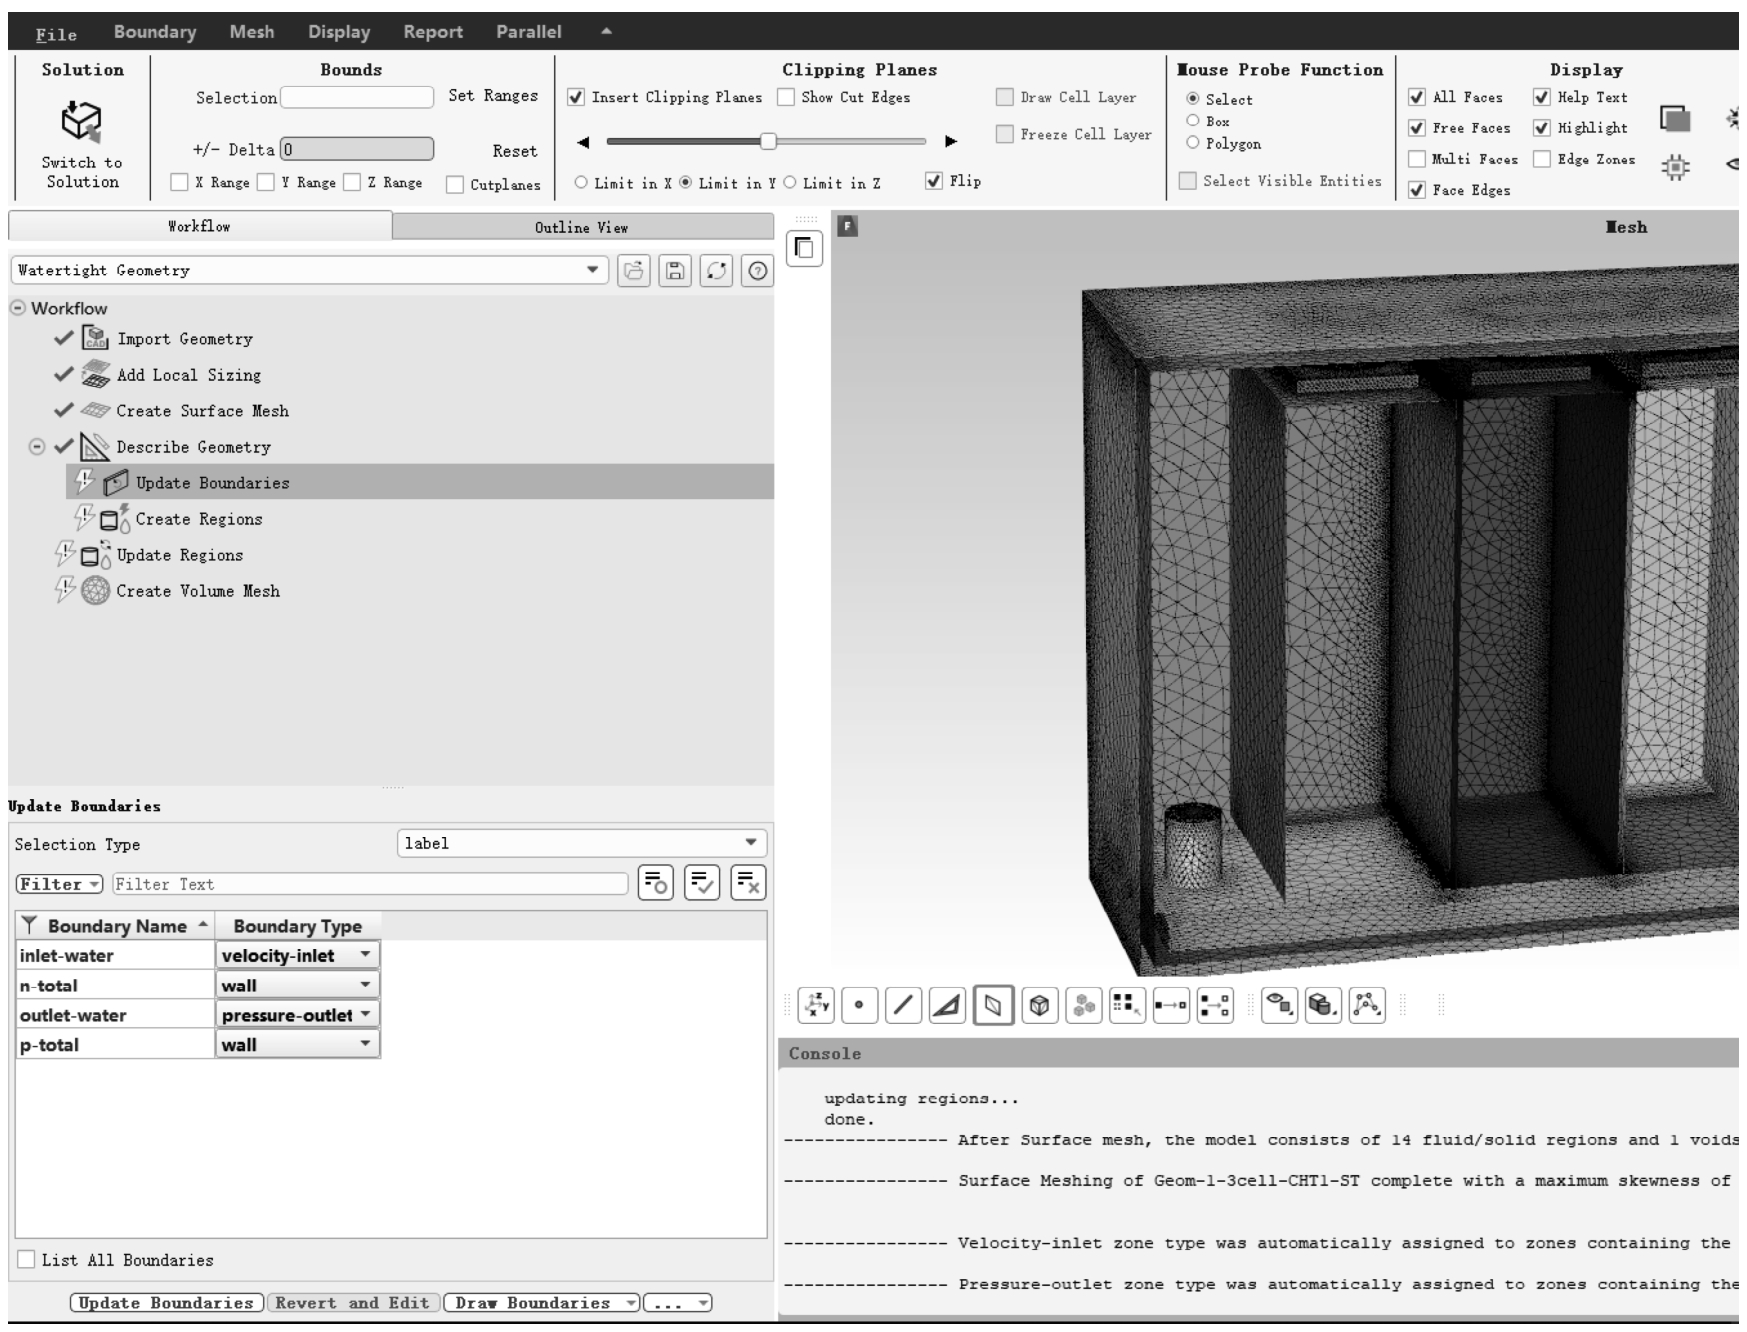
Task: Open the Watertight Geometry workflow dropdown
Action: [310, 270]
